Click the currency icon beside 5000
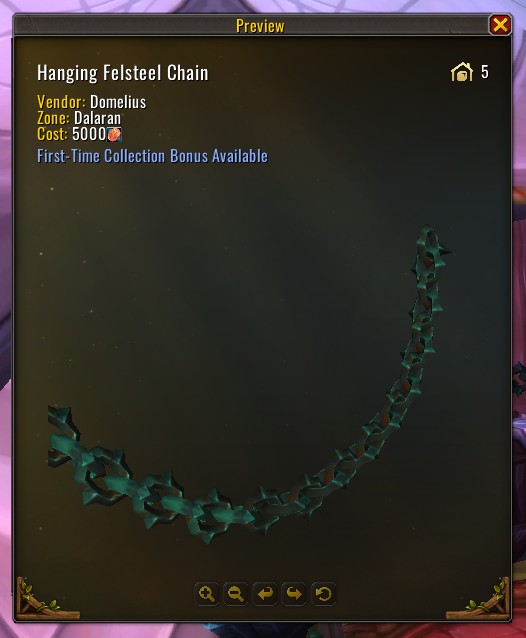 click(114, 135)
